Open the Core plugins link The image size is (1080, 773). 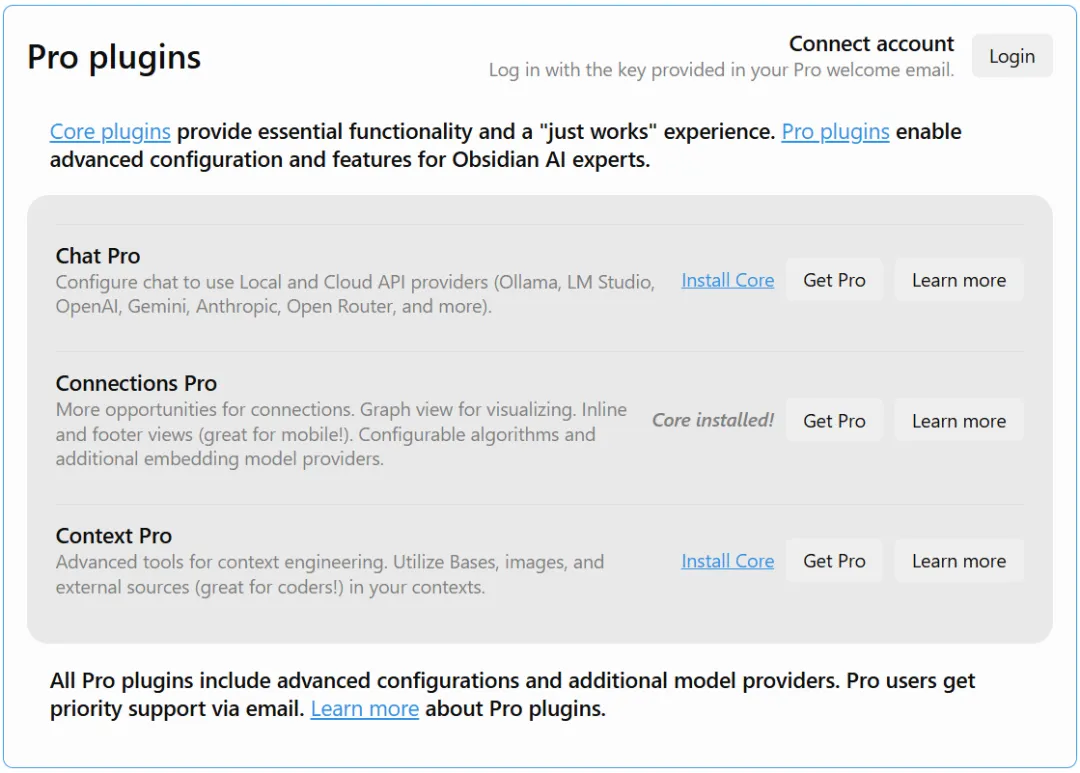pos(110,131)
